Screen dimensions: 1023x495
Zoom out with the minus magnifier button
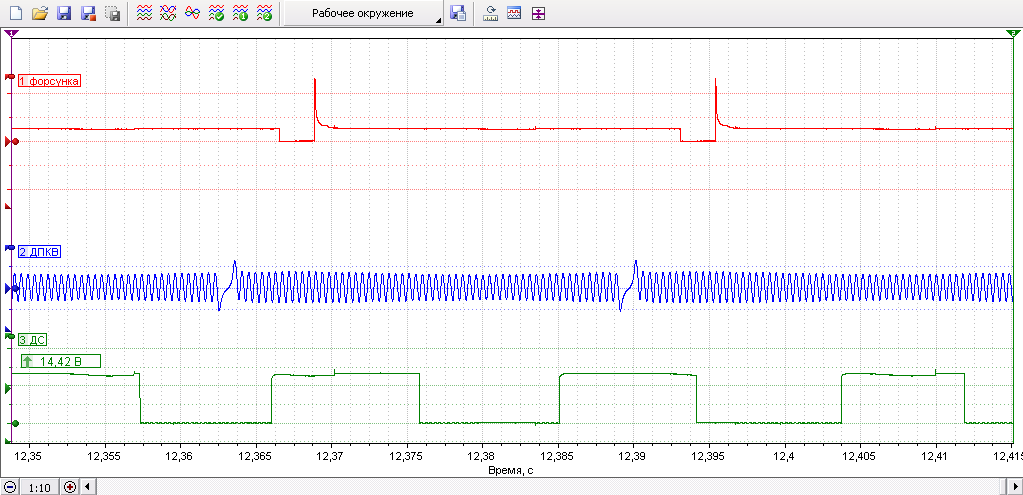10,487
